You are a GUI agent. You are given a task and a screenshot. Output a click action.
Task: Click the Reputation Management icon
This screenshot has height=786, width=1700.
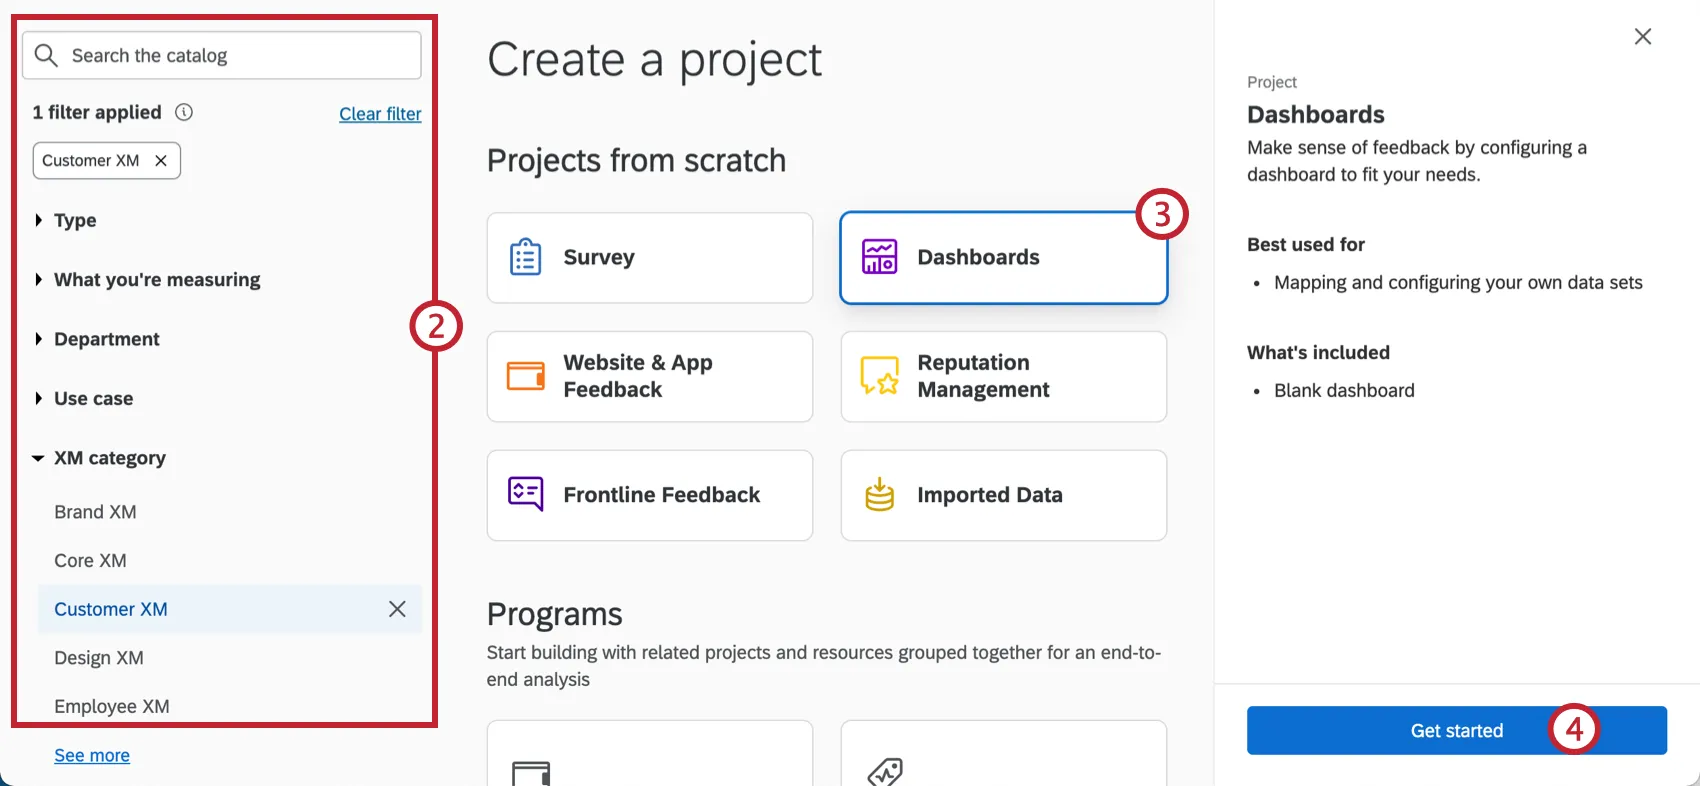point(878,376)
